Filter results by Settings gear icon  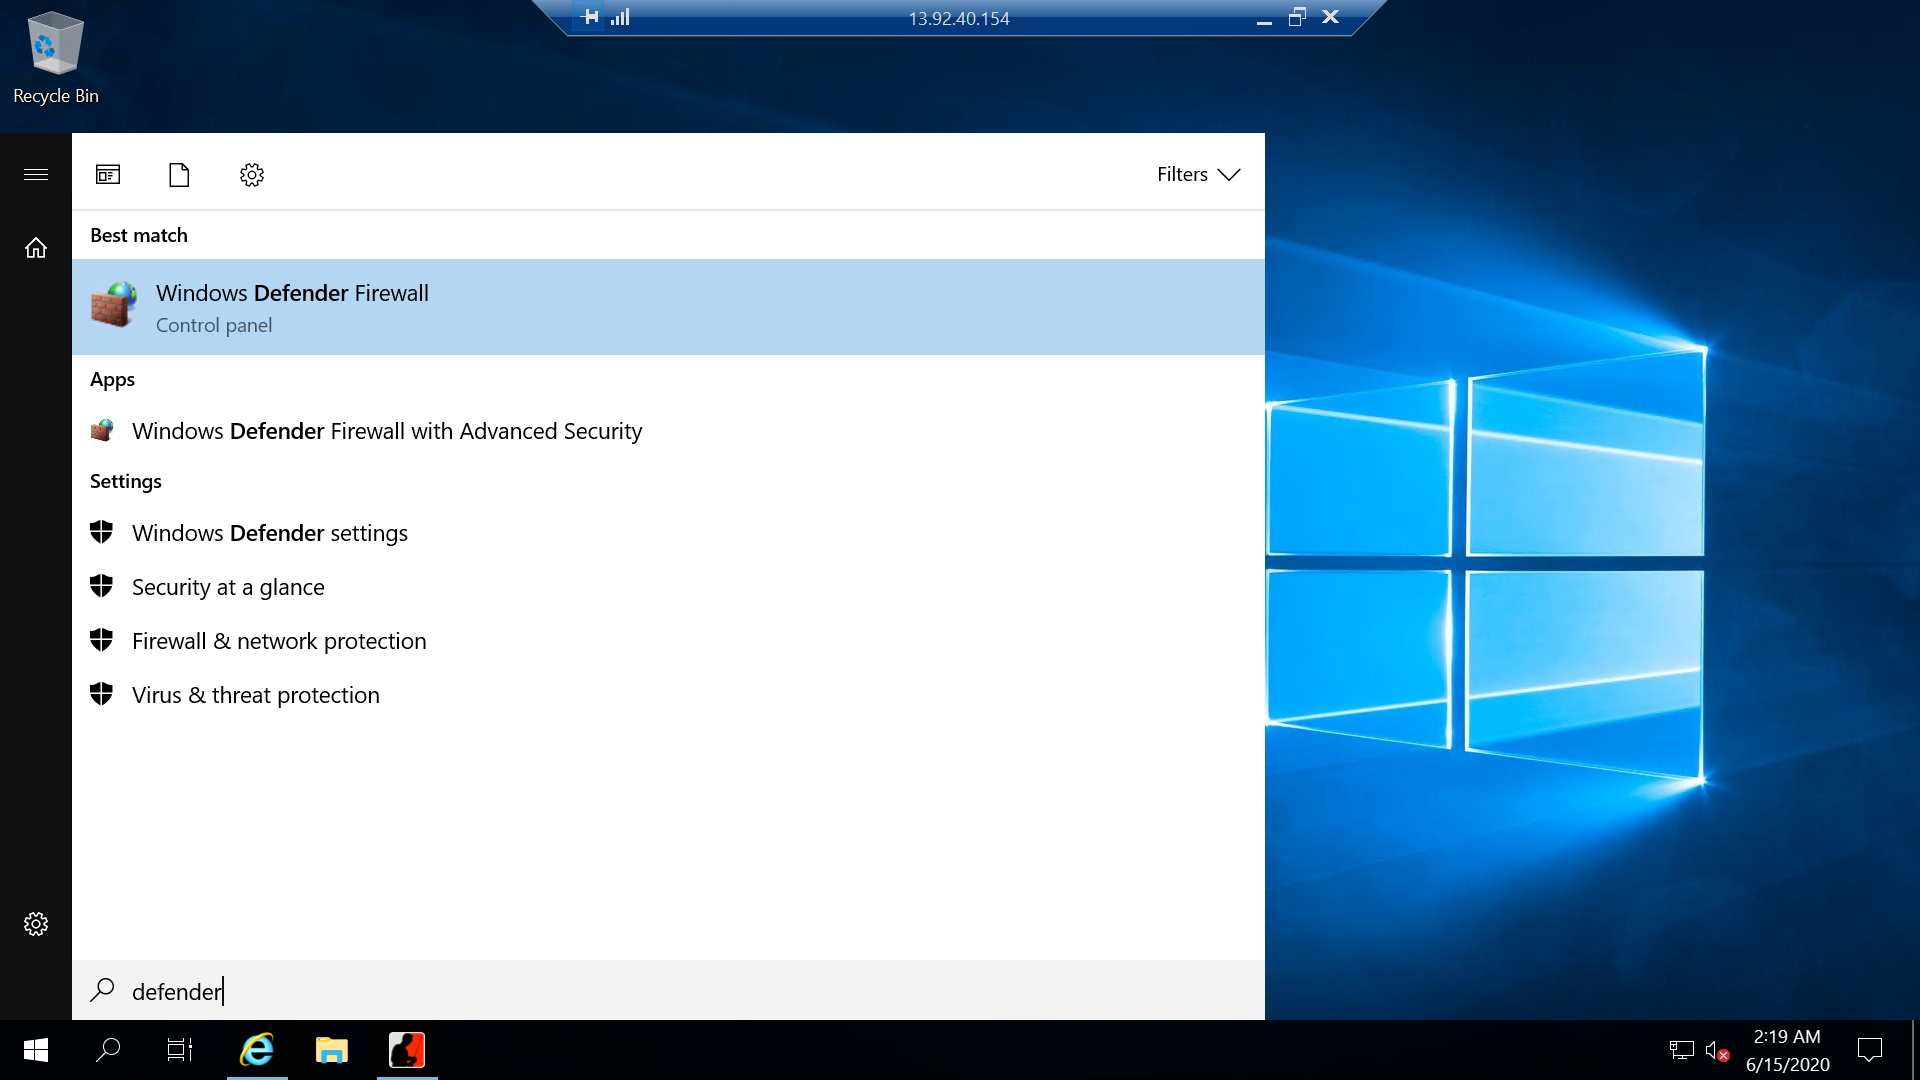coord(252,175)
